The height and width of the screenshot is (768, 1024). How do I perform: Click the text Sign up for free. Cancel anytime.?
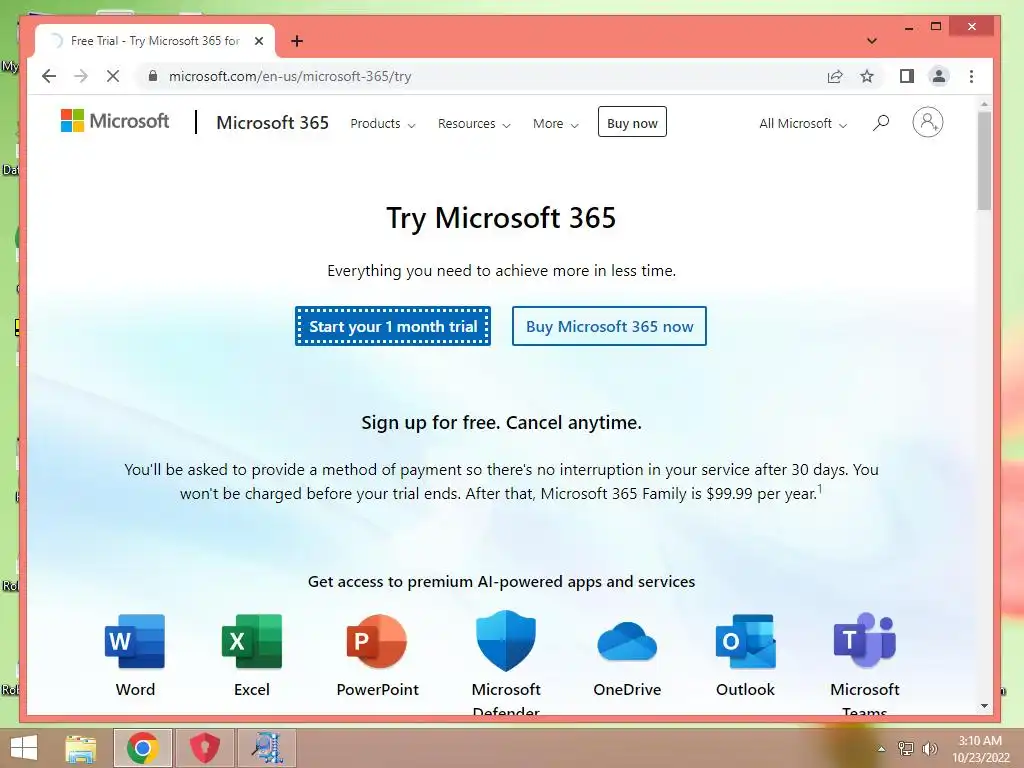coord(502,423)
